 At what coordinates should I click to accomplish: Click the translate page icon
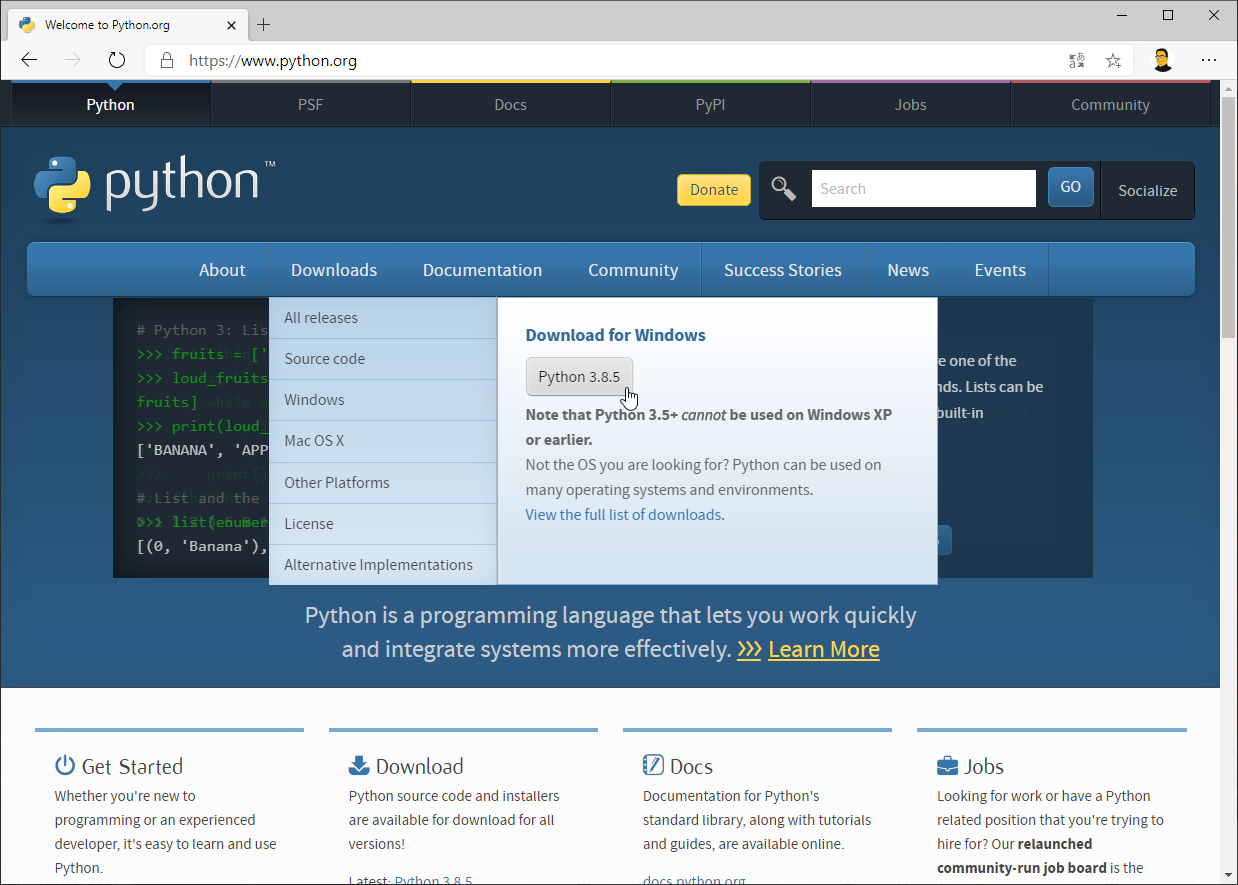pos(1077,61)
